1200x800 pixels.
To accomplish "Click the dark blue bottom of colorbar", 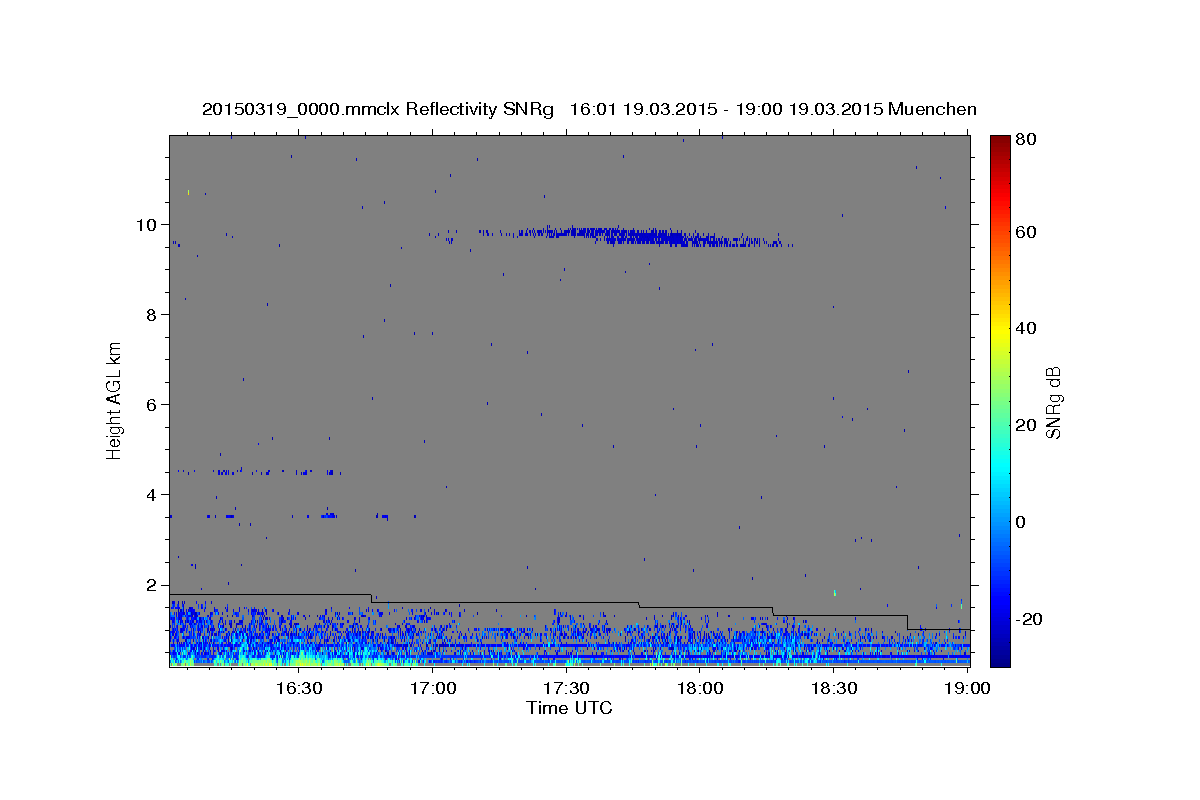I will [1000, 655].
